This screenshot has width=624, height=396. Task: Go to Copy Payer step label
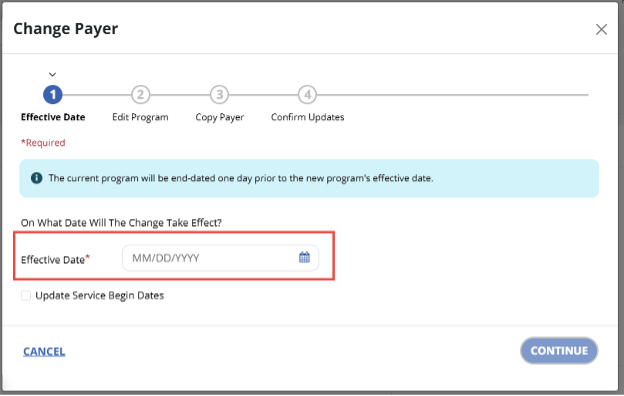coord(219,117)
